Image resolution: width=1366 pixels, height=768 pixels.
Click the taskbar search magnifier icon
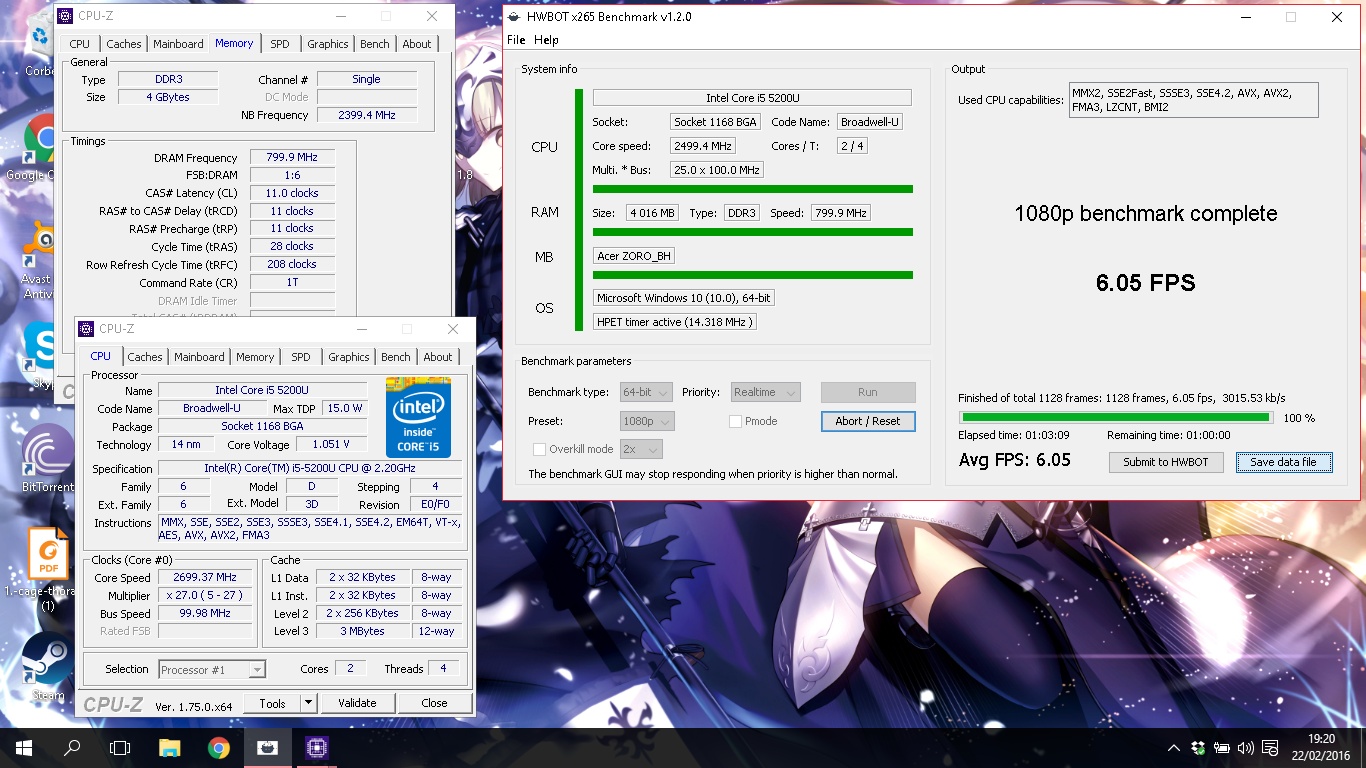point(72,747)
